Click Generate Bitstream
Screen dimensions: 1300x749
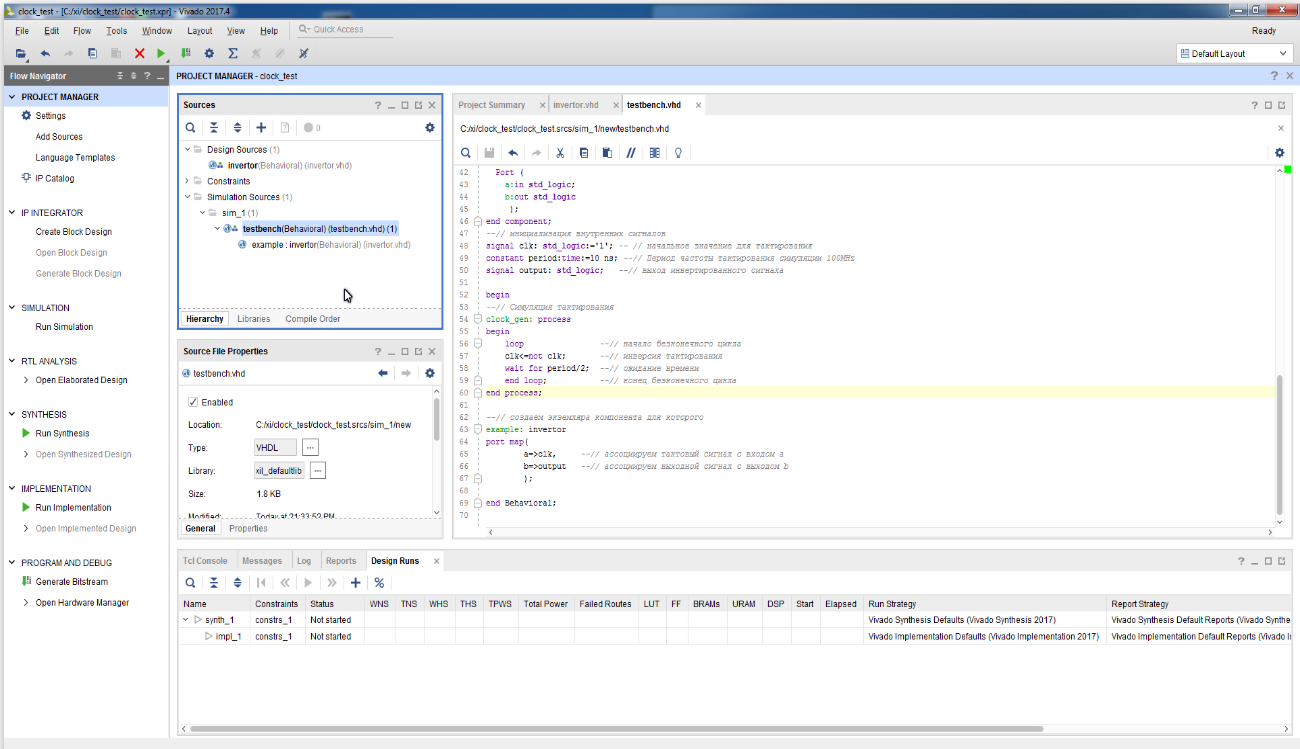click(71, 582)
